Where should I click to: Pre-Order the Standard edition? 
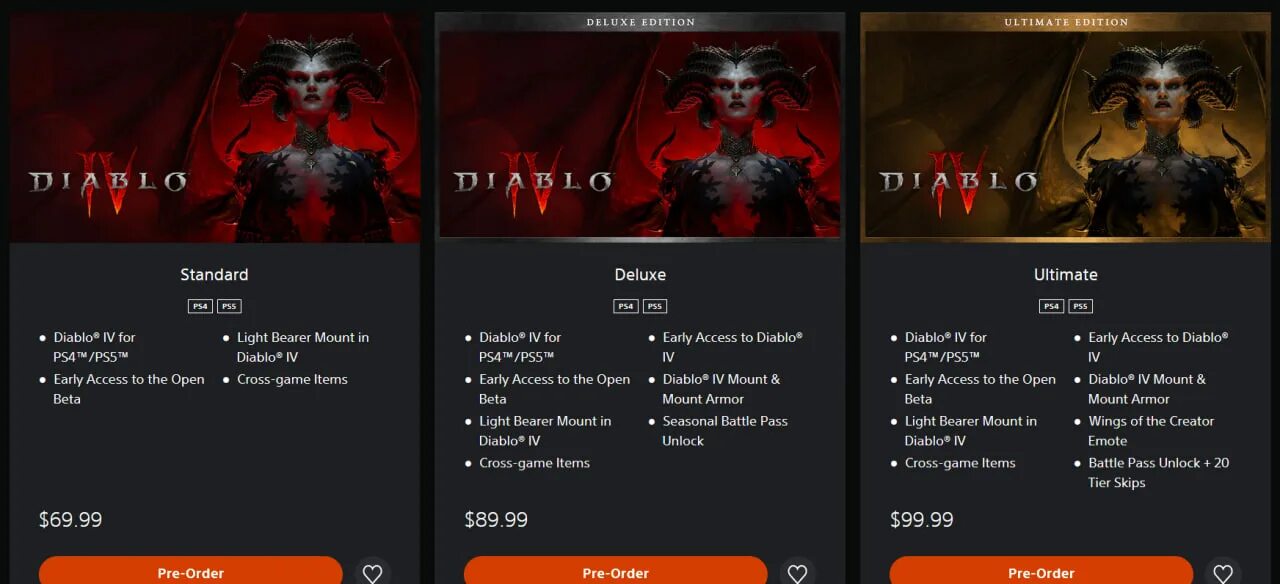pos(191,572)
